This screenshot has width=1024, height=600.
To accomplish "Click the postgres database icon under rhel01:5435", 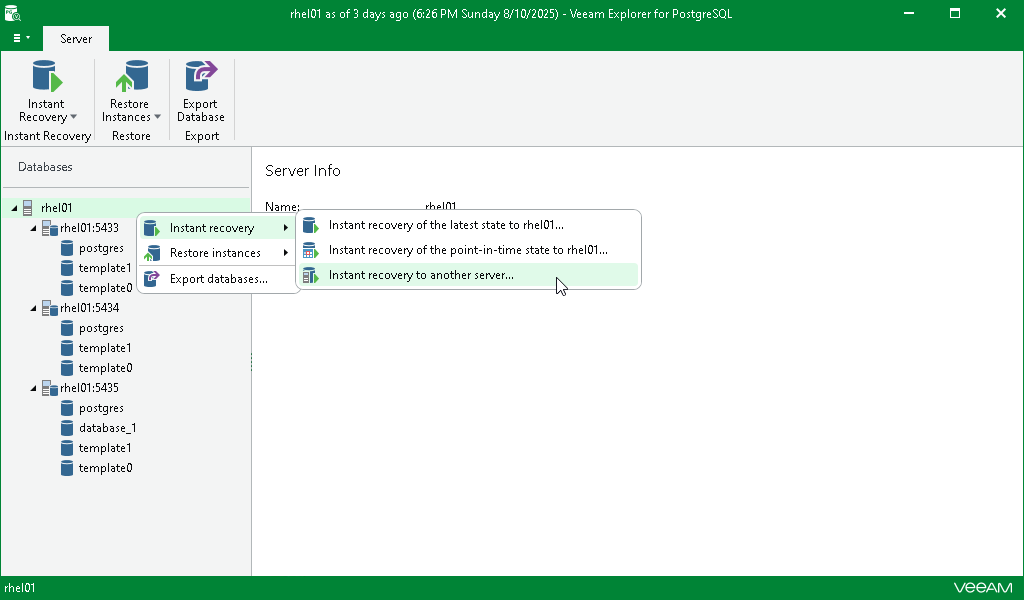I will pyautogui.click(x=67, y=408).
